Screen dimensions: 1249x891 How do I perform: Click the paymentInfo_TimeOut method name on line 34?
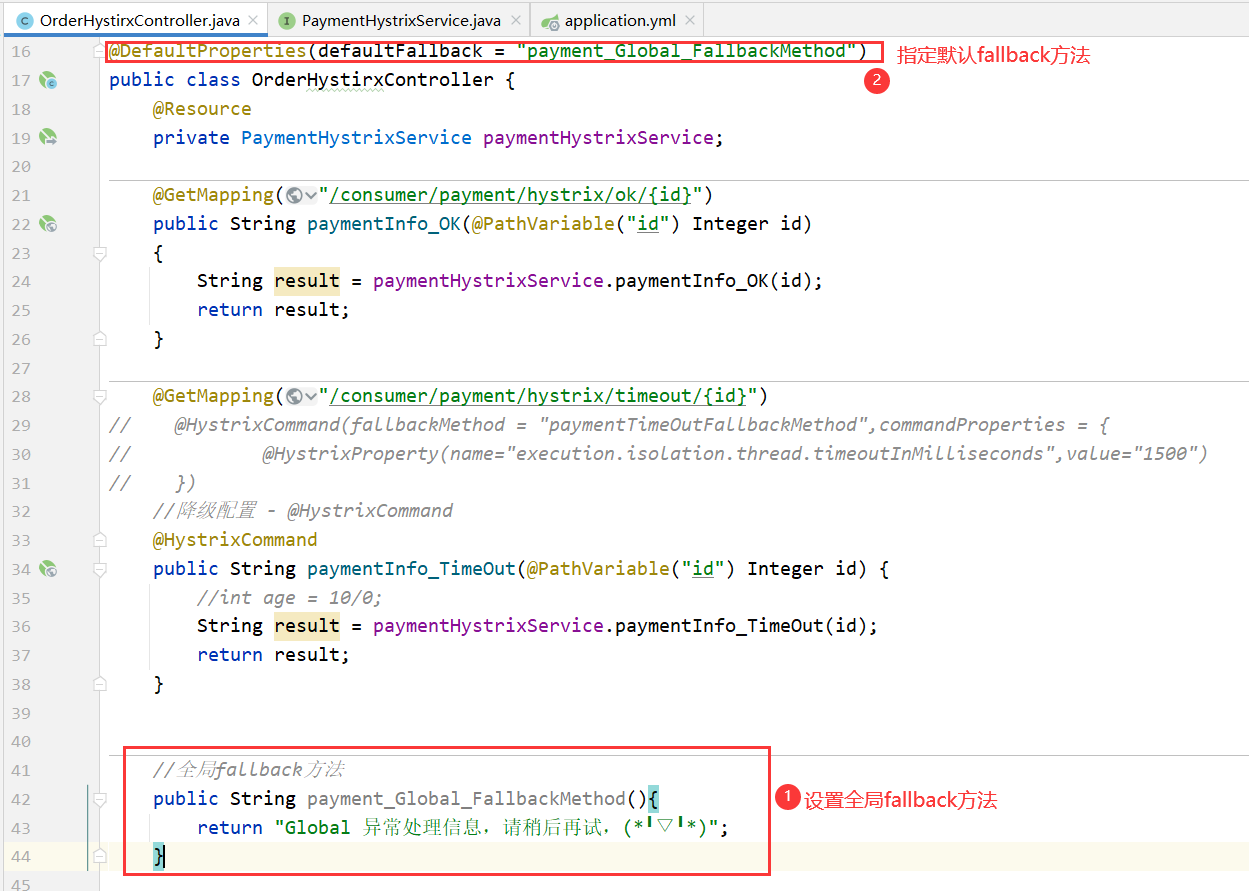click(411, 569)
